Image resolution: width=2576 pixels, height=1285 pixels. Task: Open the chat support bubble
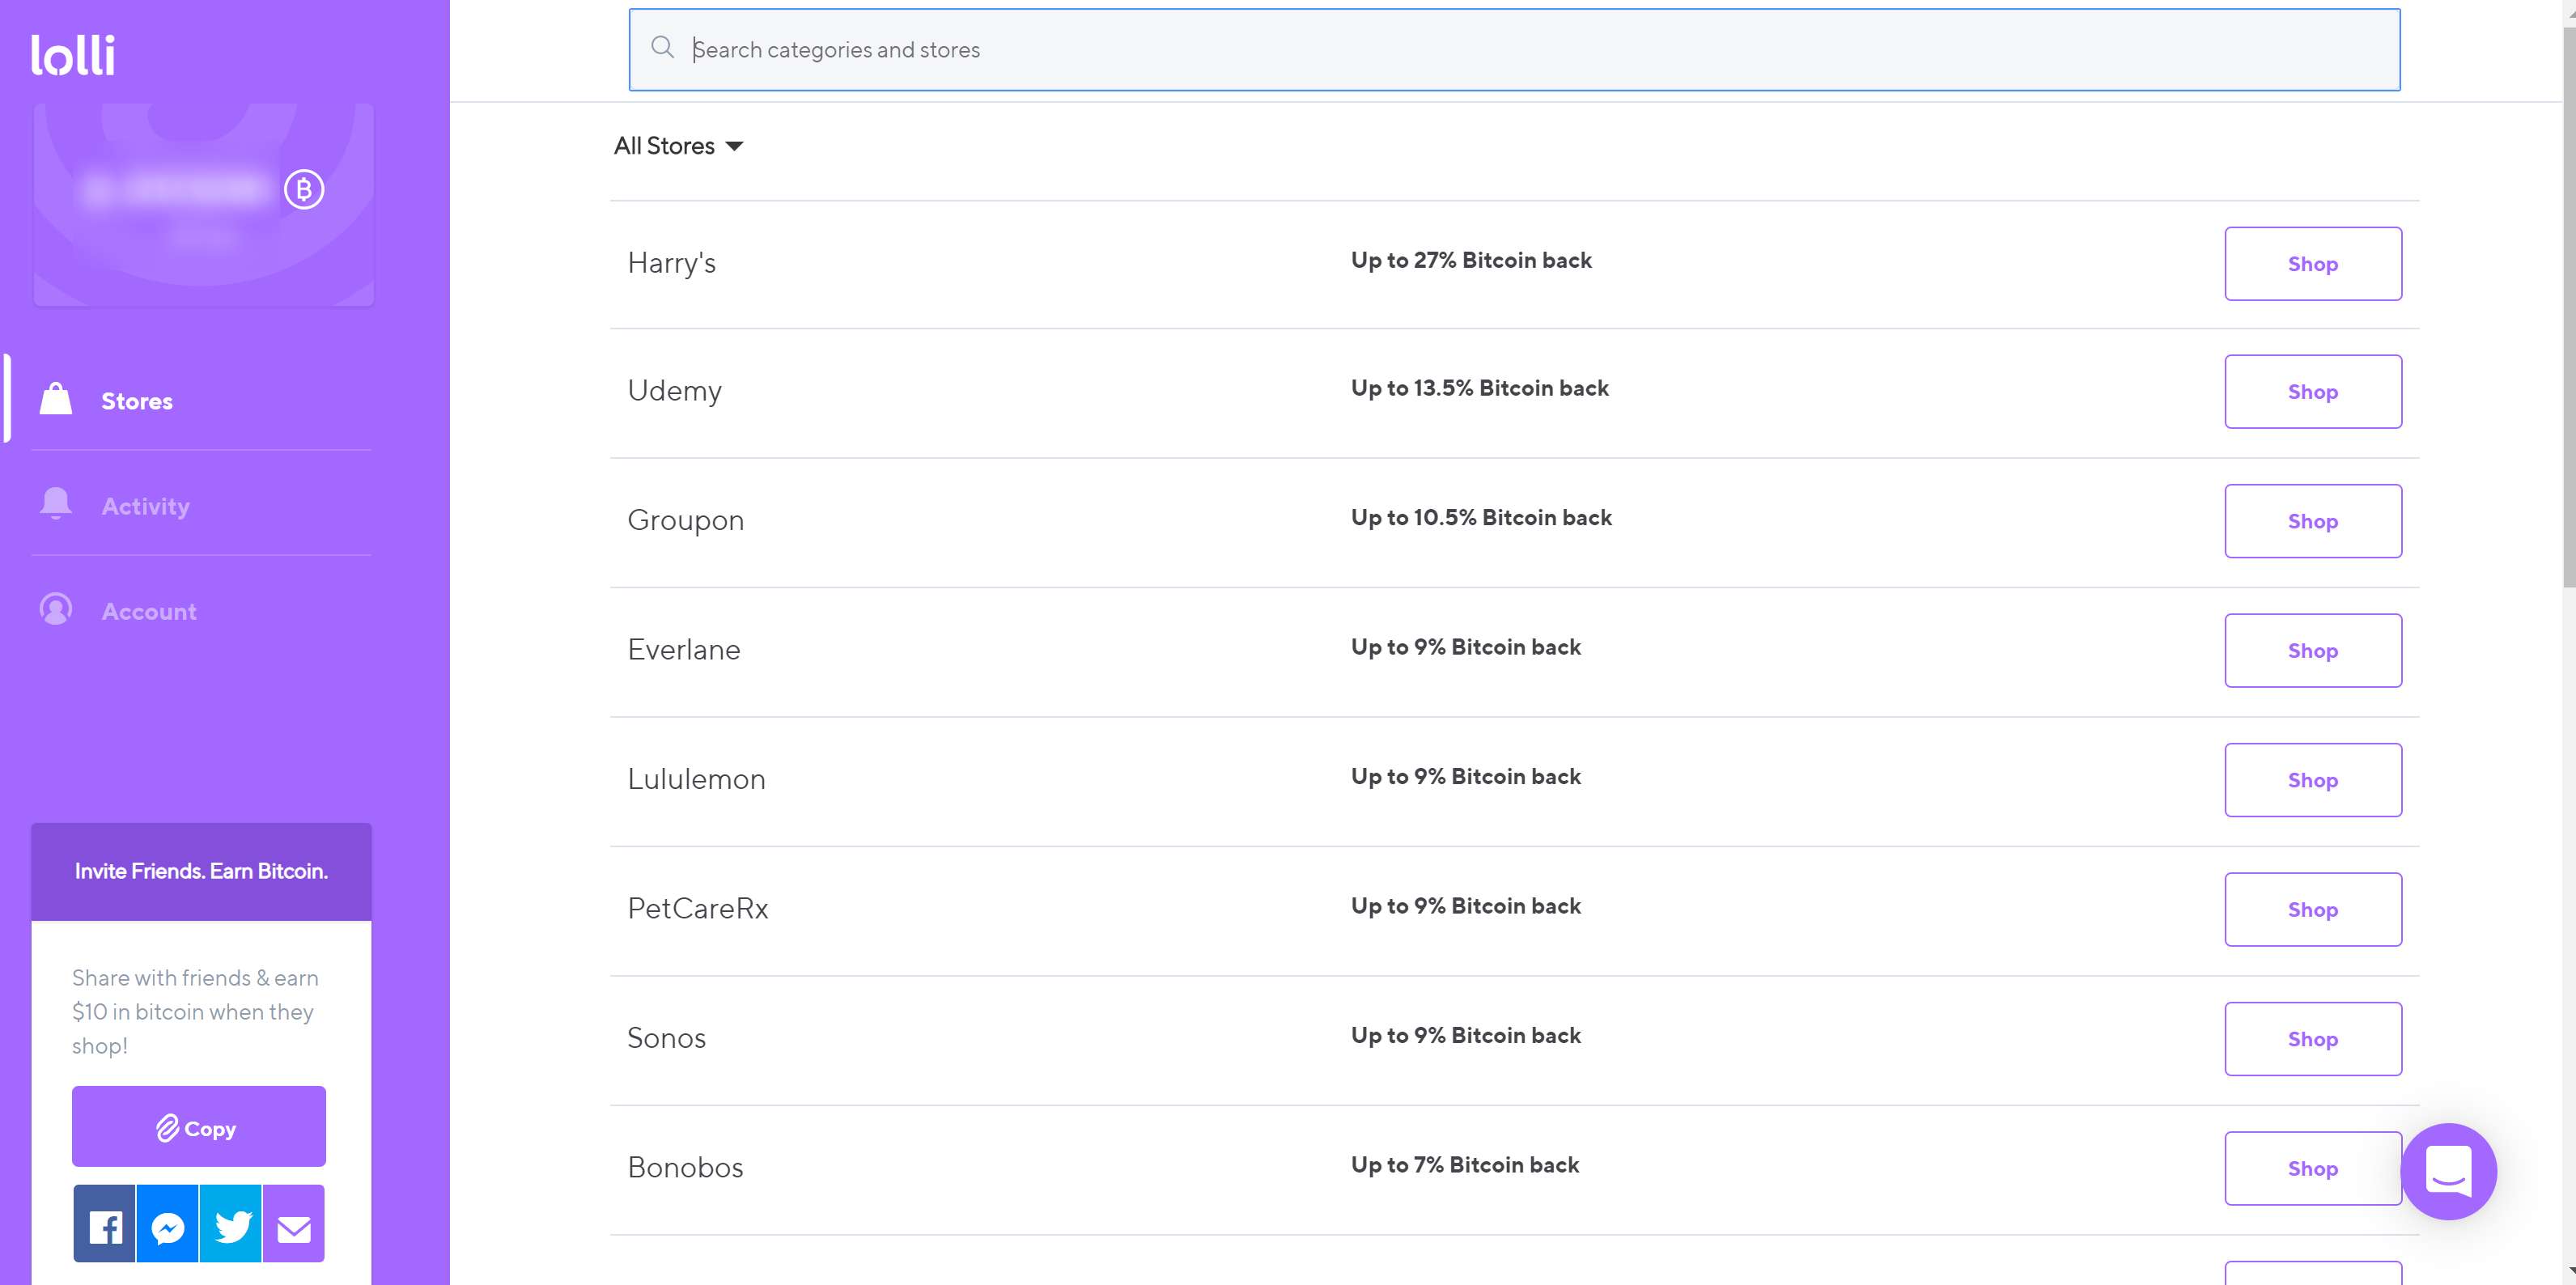pyautogui.click(x=2448, y=1171)
